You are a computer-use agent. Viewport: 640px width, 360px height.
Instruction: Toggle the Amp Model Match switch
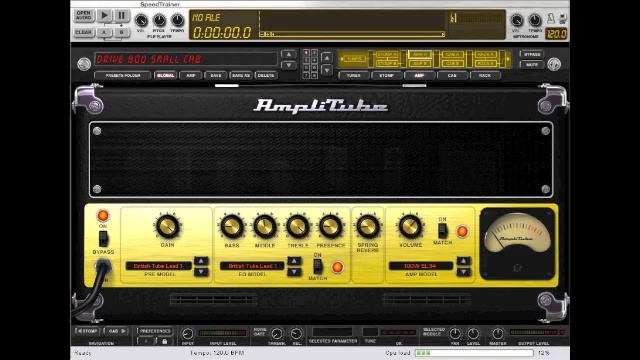pos(442,231)
